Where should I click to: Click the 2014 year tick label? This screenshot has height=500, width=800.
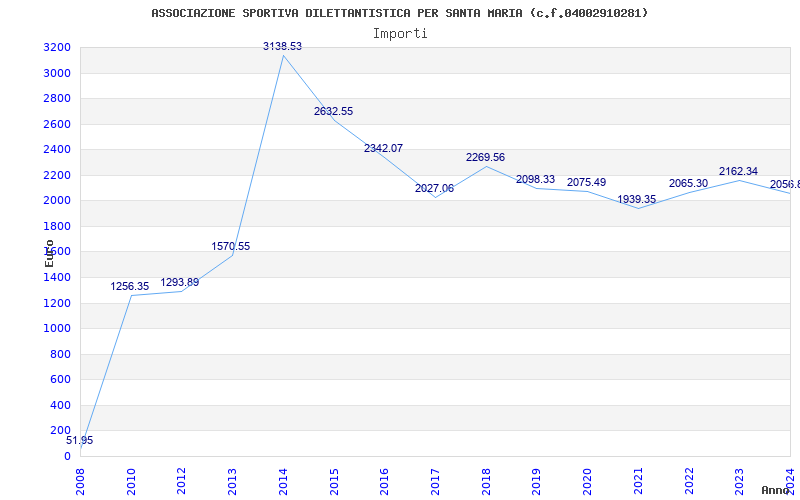283,482
